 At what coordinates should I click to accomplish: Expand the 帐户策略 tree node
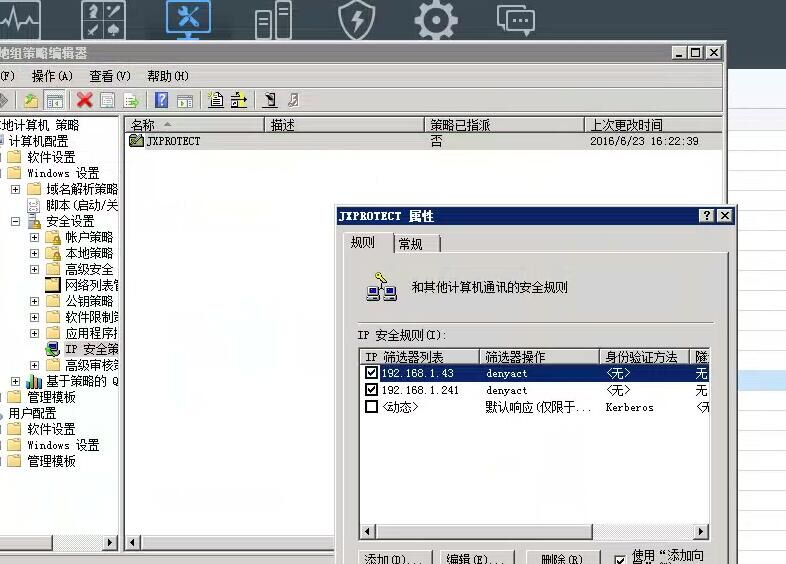tap(35, 237)
